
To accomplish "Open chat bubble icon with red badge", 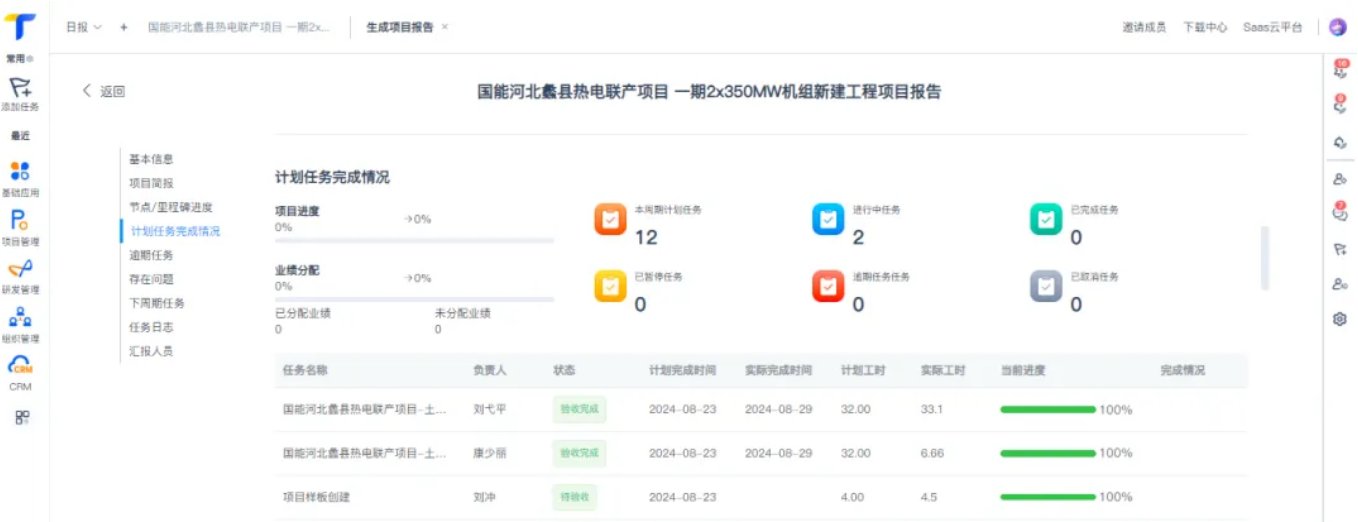I will coord(1340,211).
